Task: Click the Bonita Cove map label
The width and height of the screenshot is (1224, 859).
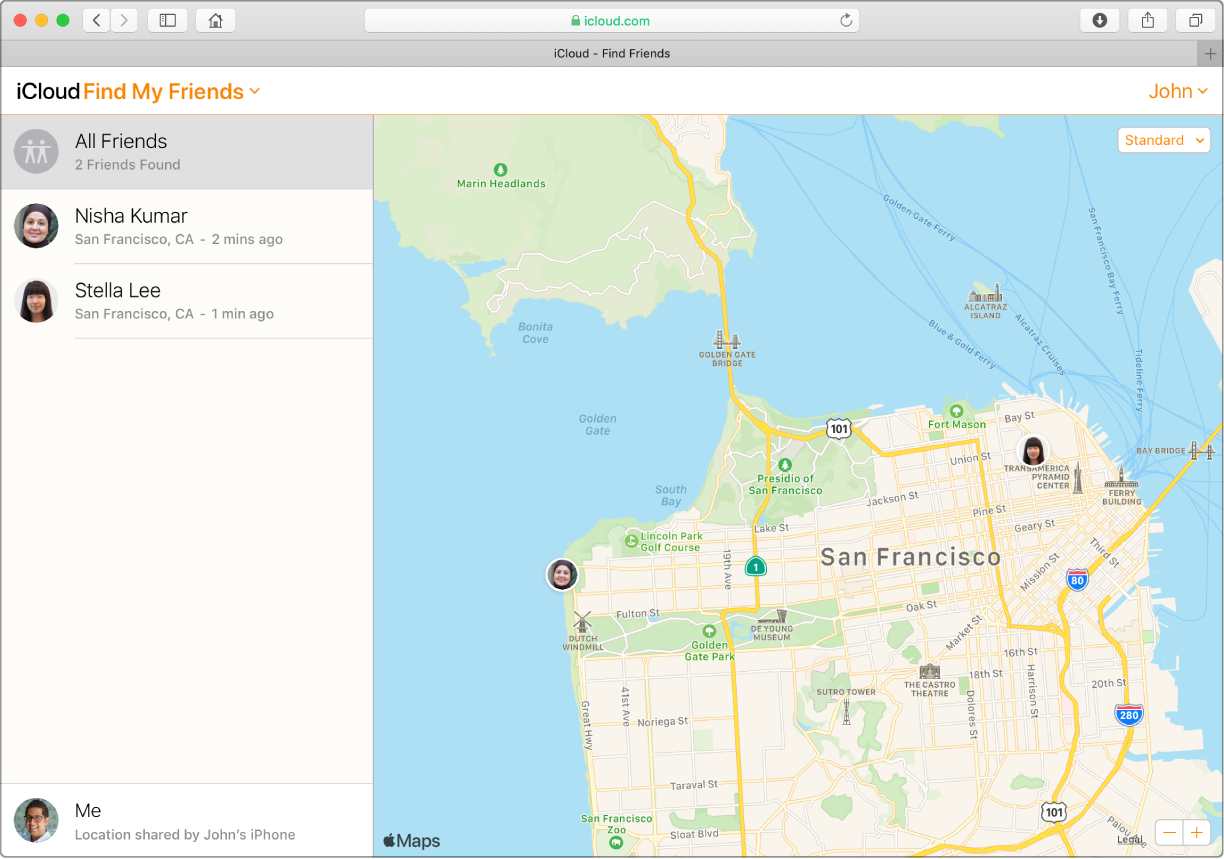Action: [x=535, y=333]
